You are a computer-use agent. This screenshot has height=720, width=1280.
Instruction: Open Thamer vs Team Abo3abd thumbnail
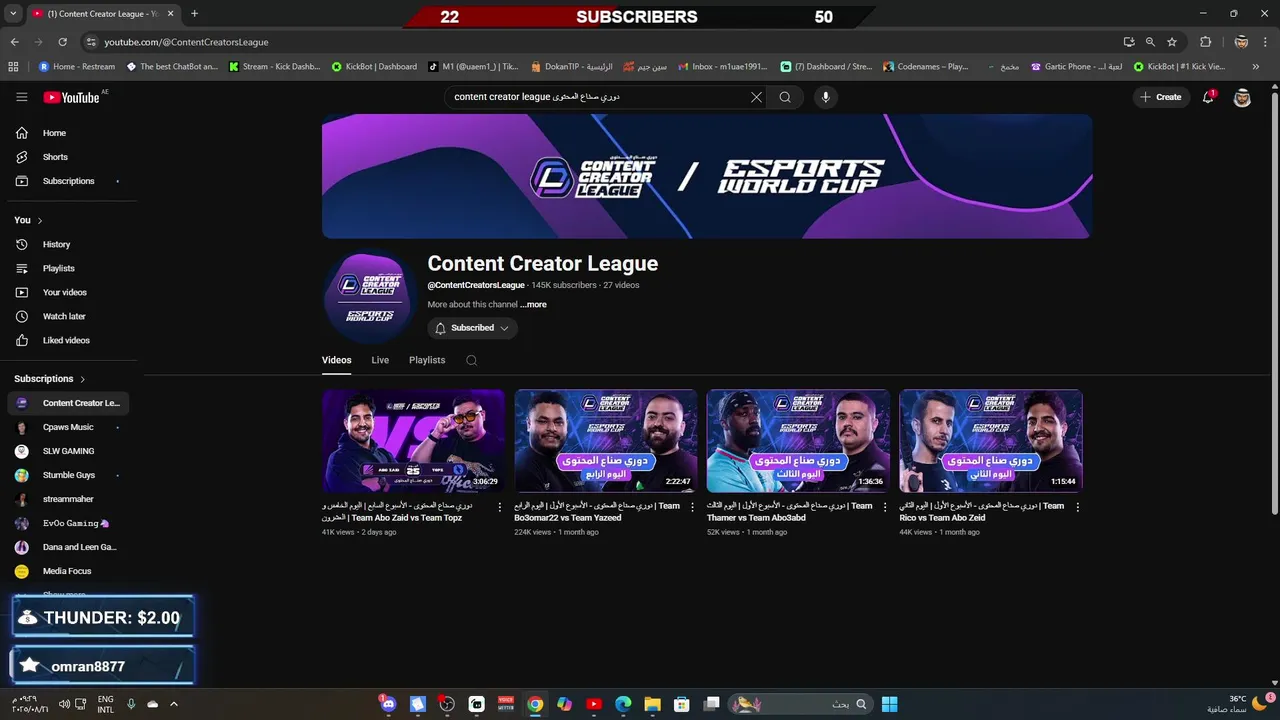pos(798,441)
